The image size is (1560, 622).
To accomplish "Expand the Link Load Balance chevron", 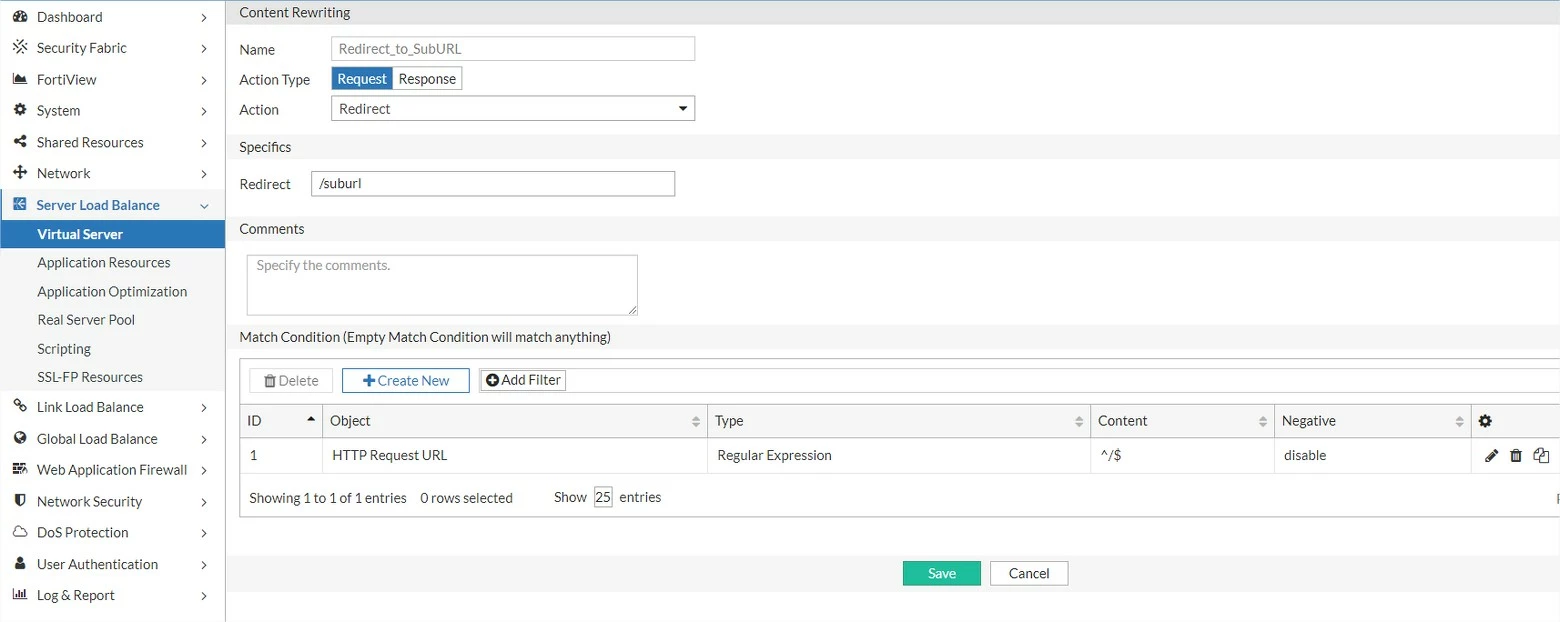I will pos(204,408).
